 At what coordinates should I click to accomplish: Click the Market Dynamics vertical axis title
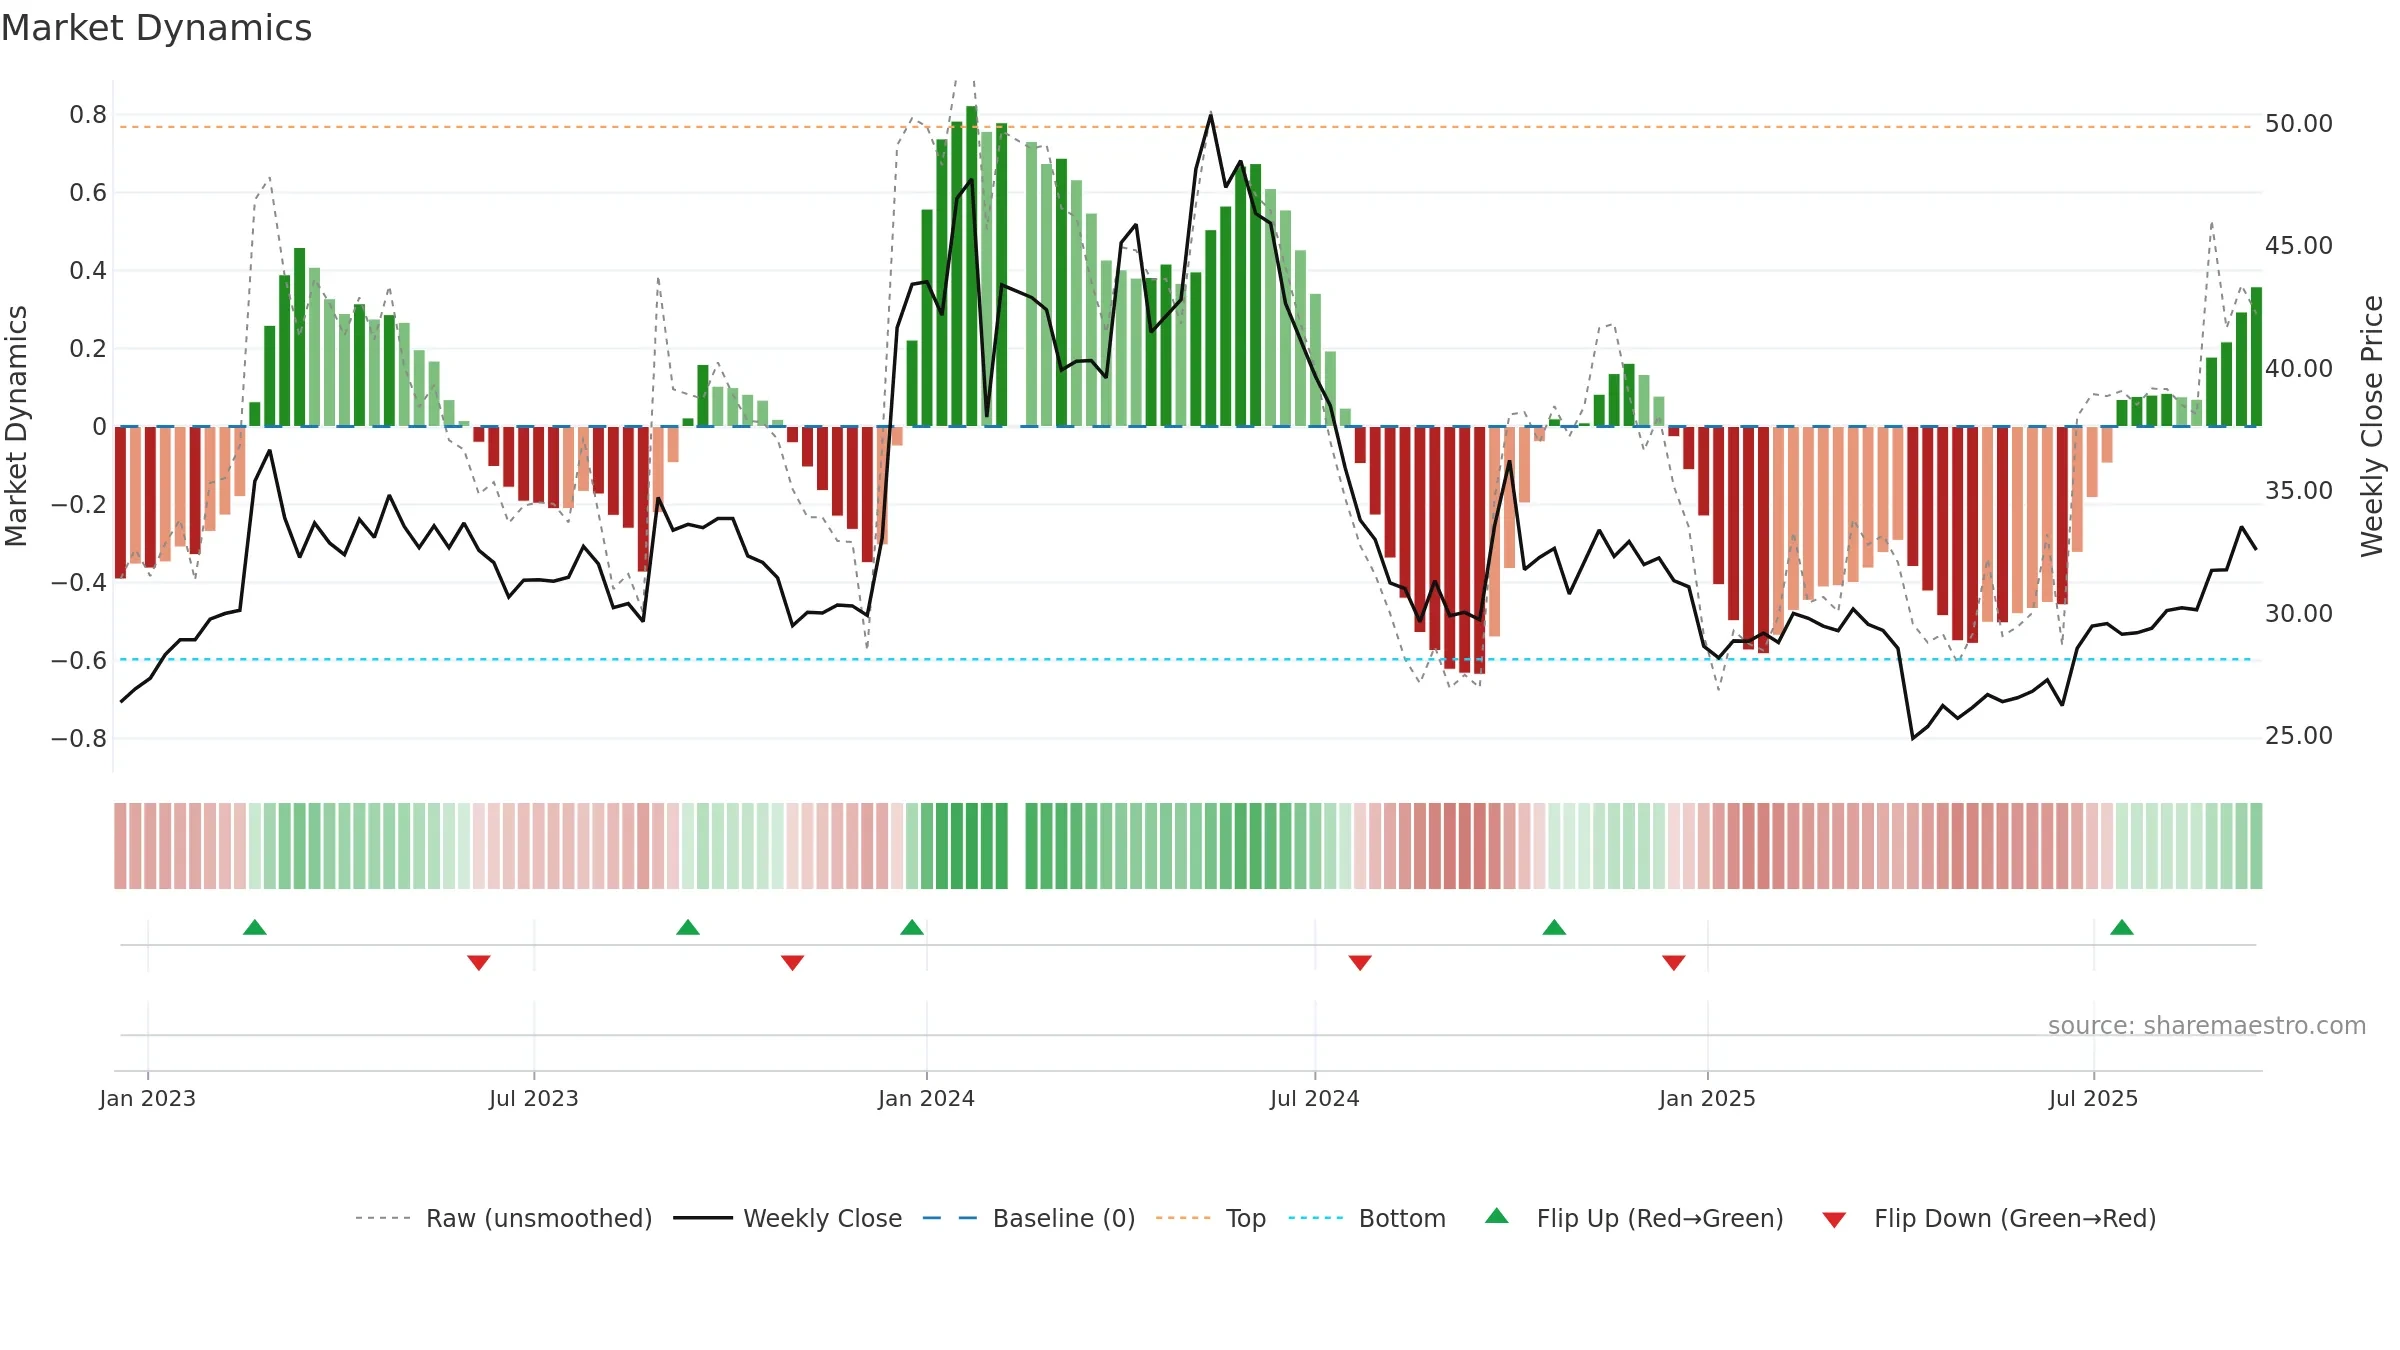(16, 426)
